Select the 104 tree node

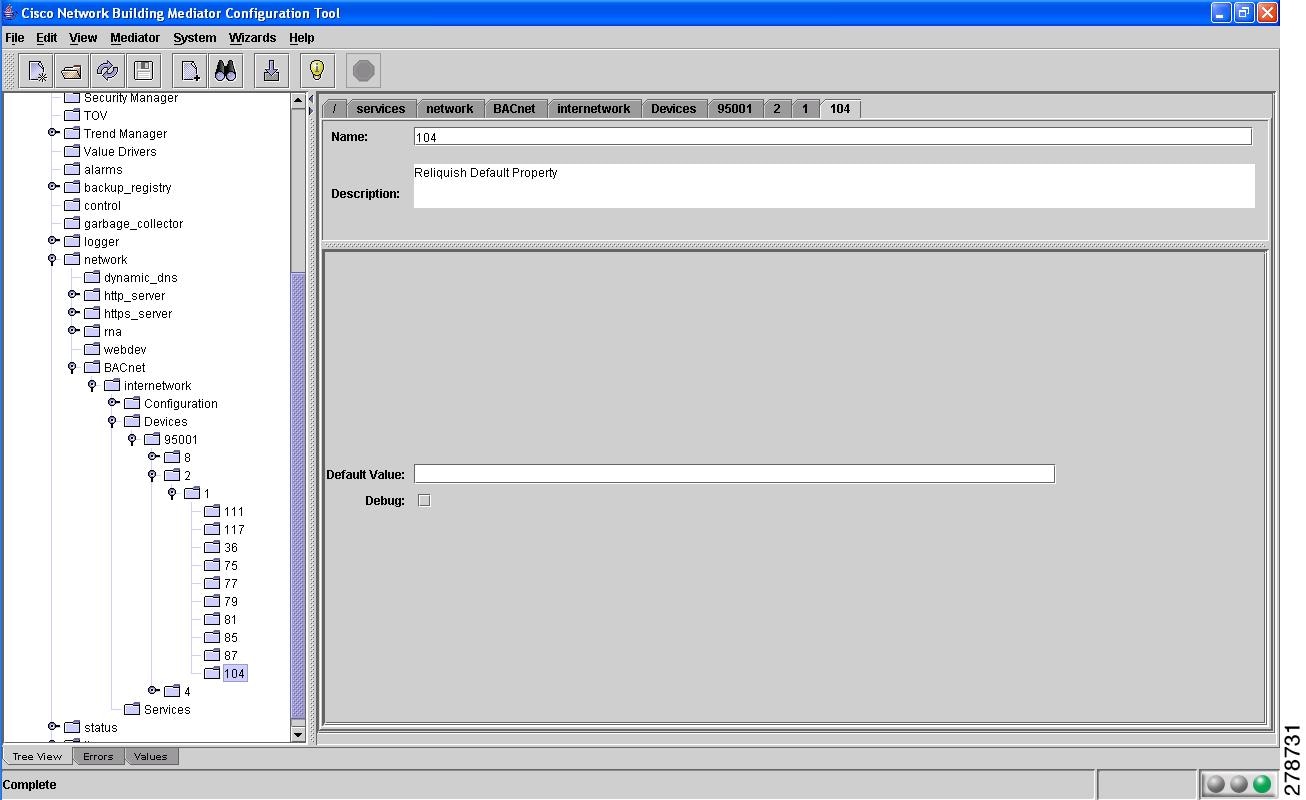click(x=235, y=673)
